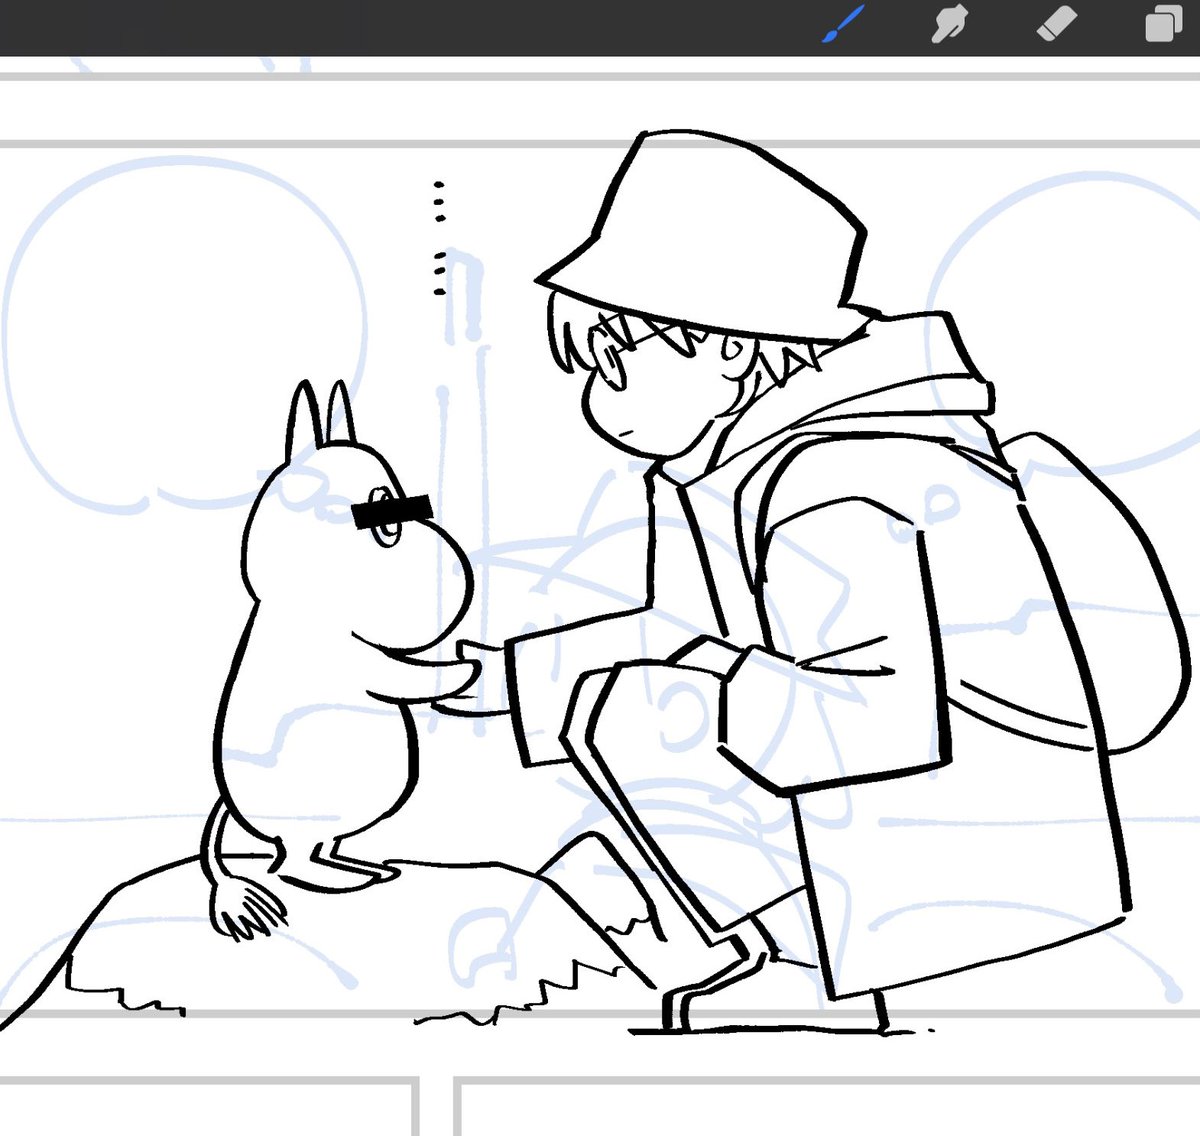Select the Eraser tool

(1057, 24)
